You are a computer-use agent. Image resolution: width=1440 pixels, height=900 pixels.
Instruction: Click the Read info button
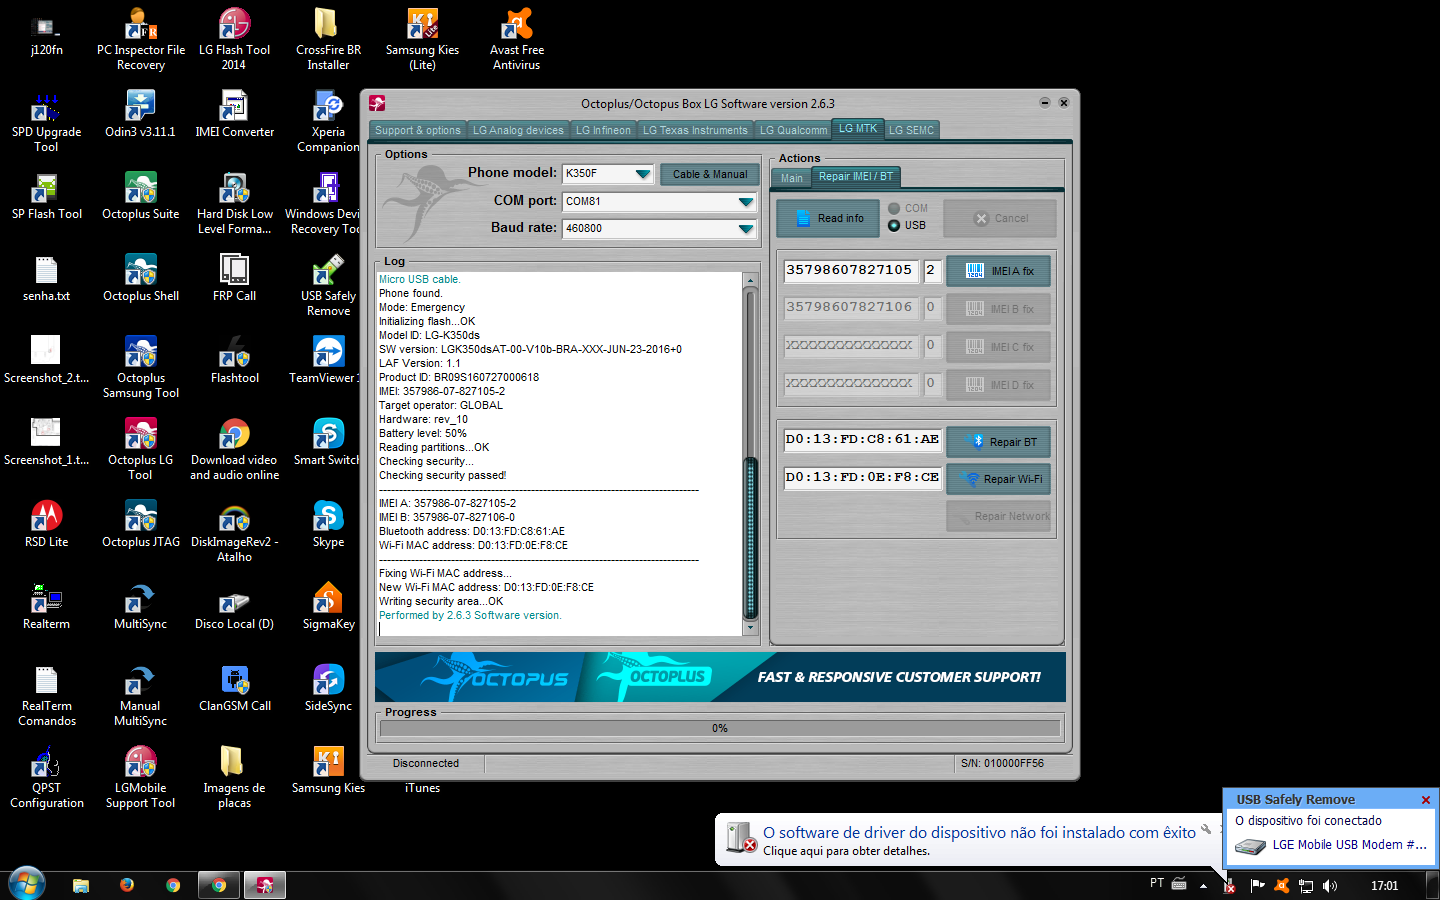tap(828, 218)
